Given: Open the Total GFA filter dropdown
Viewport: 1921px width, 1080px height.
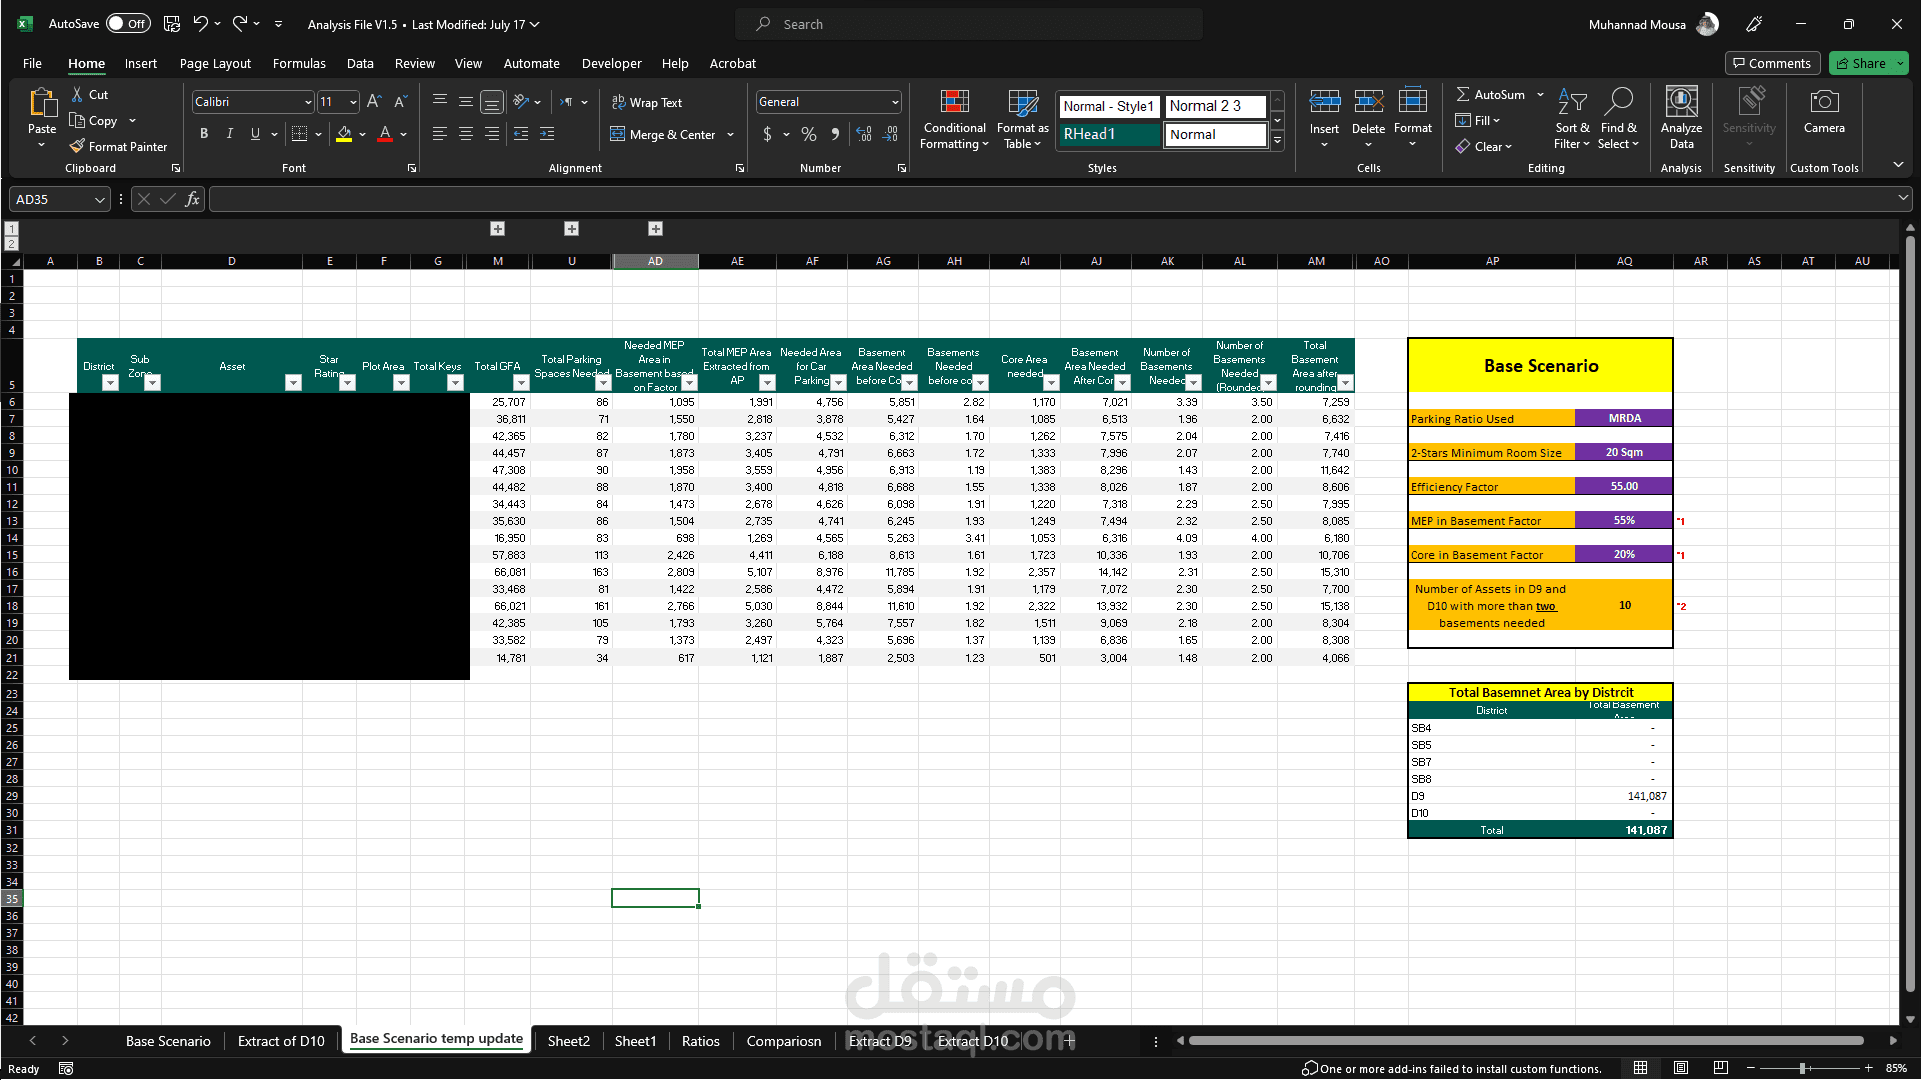Looking at the screenshot, I should (x=521, y=383).
